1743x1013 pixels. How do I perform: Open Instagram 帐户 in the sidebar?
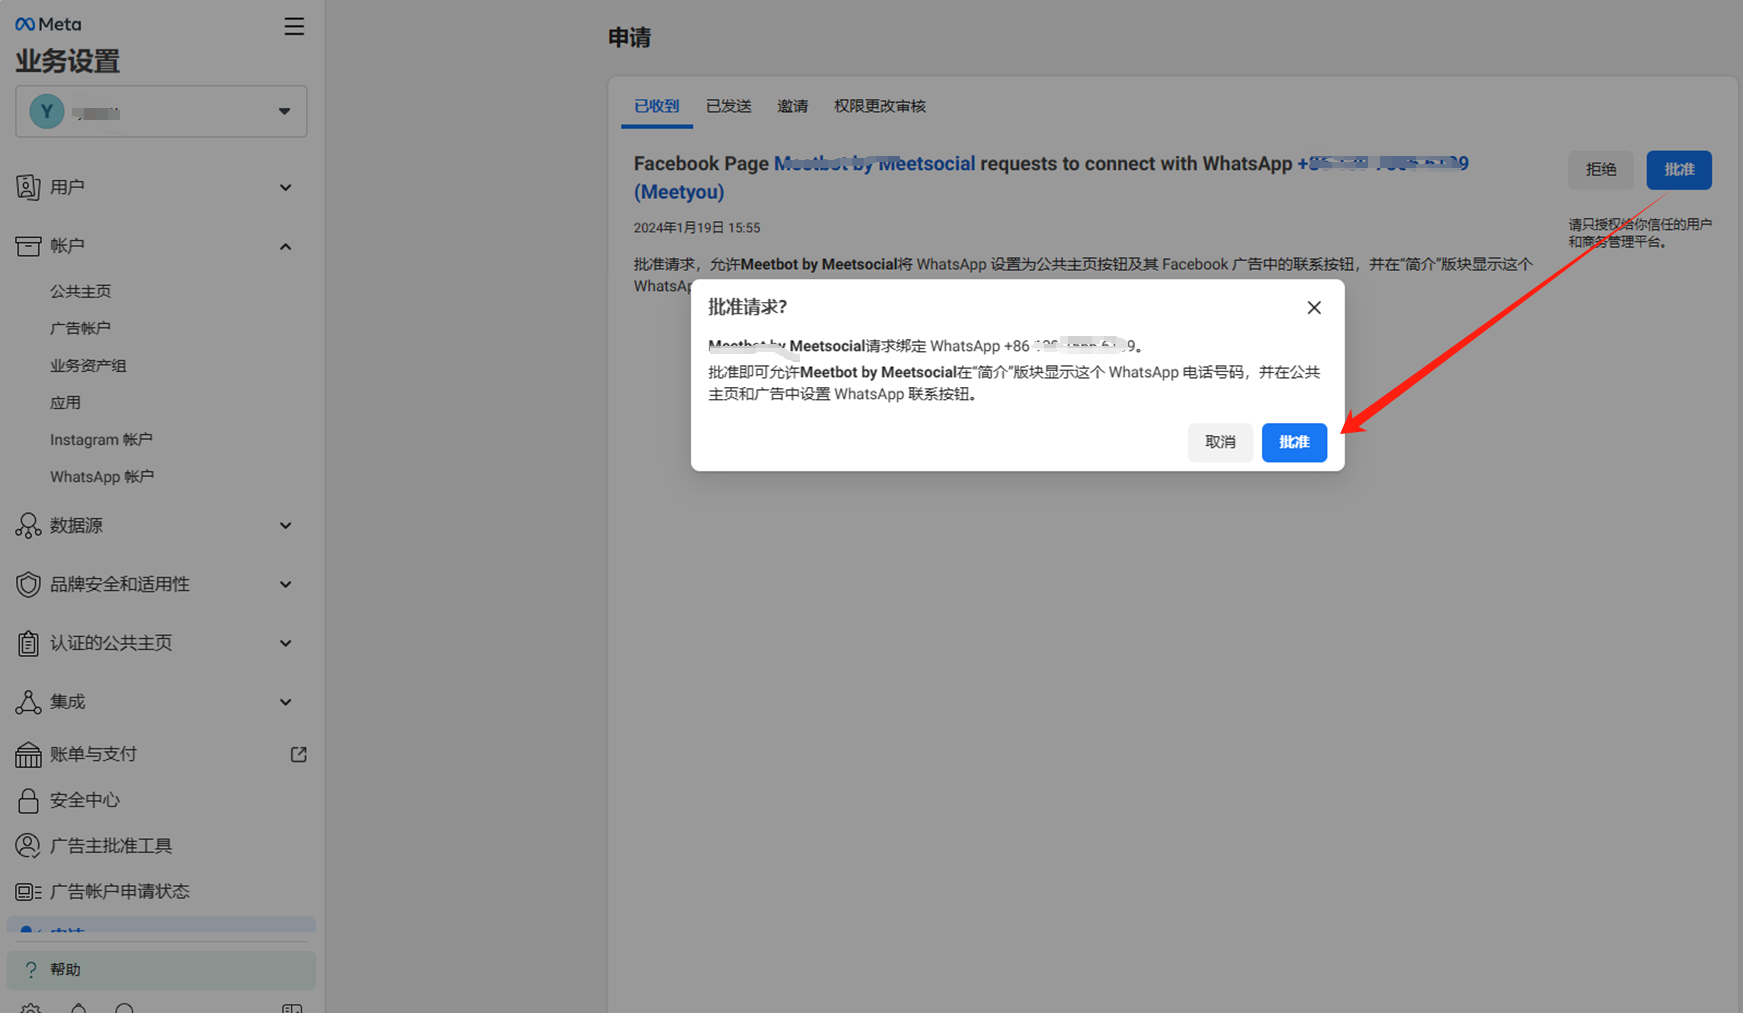(x=101, y=439)
